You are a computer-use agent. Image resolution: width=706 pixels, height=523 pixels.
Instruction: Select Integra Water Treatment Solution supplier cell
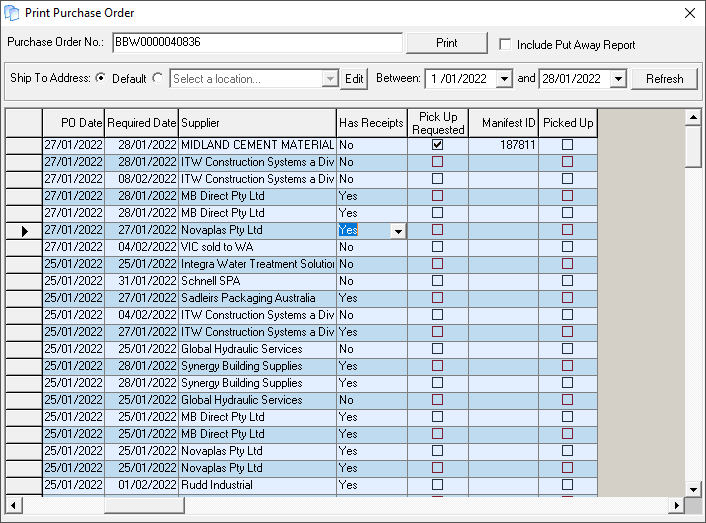[x=258, y=264]
